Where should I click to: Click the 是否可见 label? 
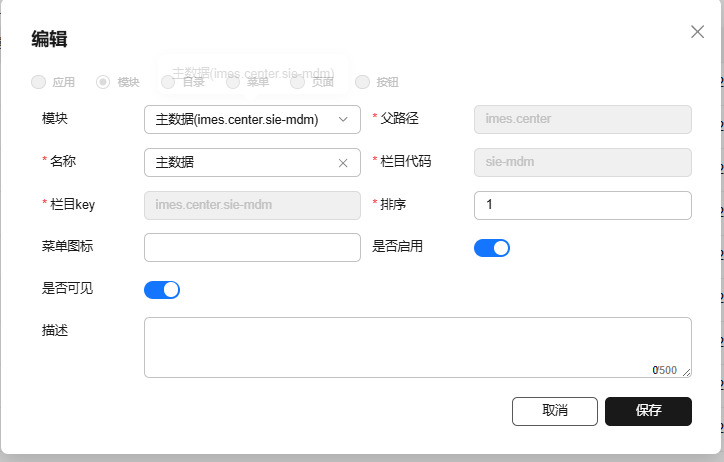tap(67, 288)
